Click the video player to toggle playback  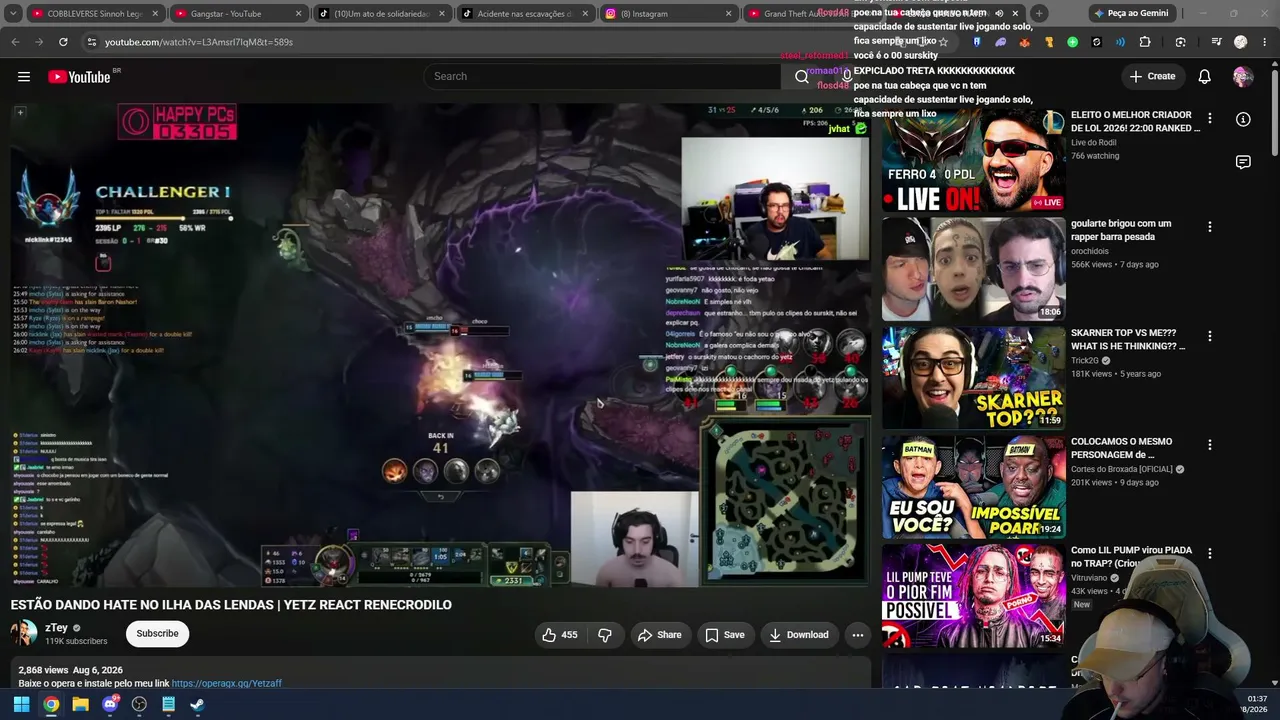pos(440,345)
